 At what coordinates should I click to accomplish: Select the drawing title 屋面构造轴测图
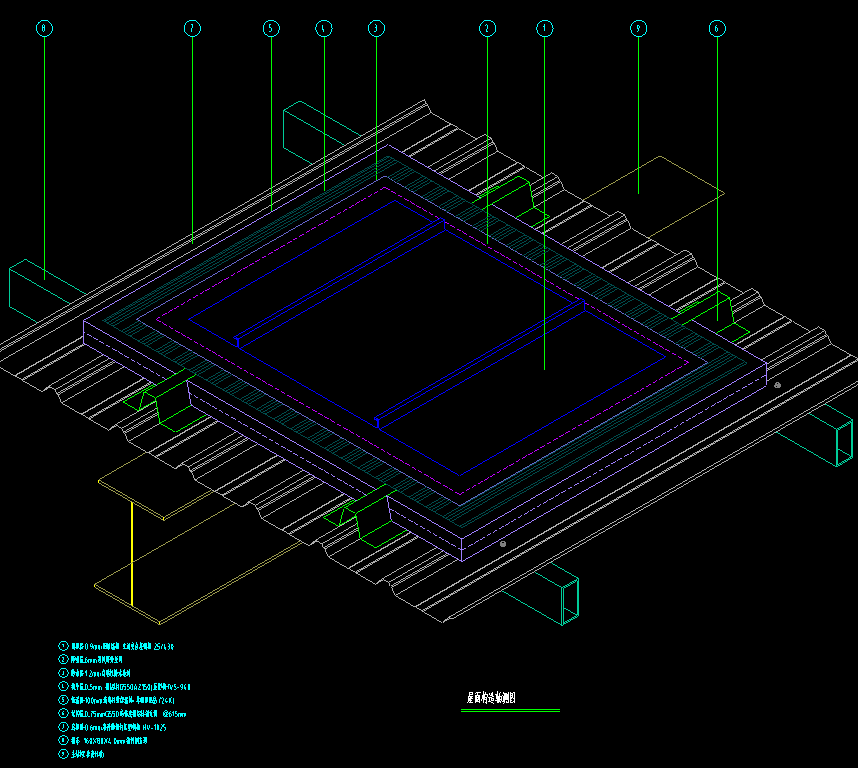click(491, 697)
